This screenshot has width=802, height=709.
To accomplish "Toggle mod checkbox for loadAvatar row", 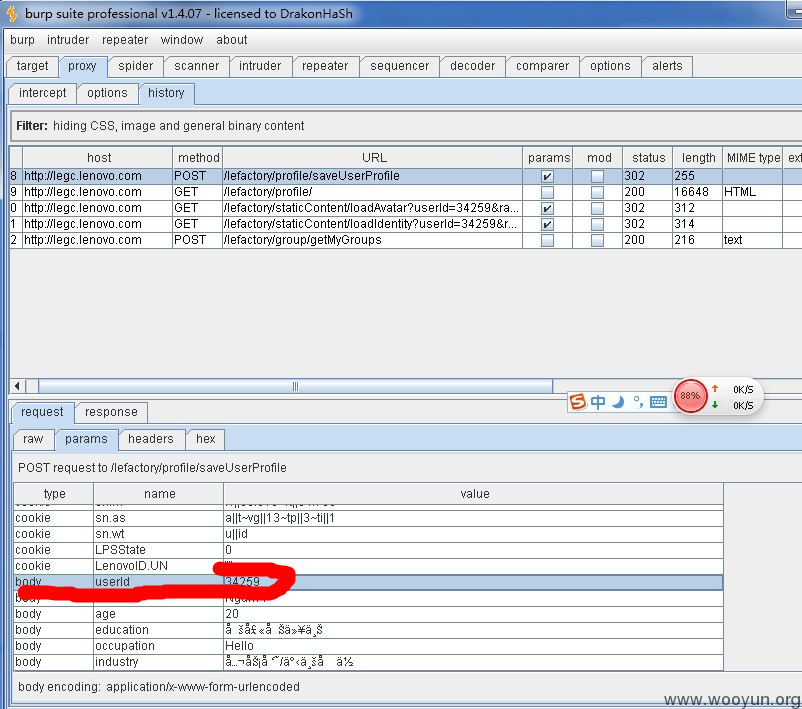I will [597, 208].
